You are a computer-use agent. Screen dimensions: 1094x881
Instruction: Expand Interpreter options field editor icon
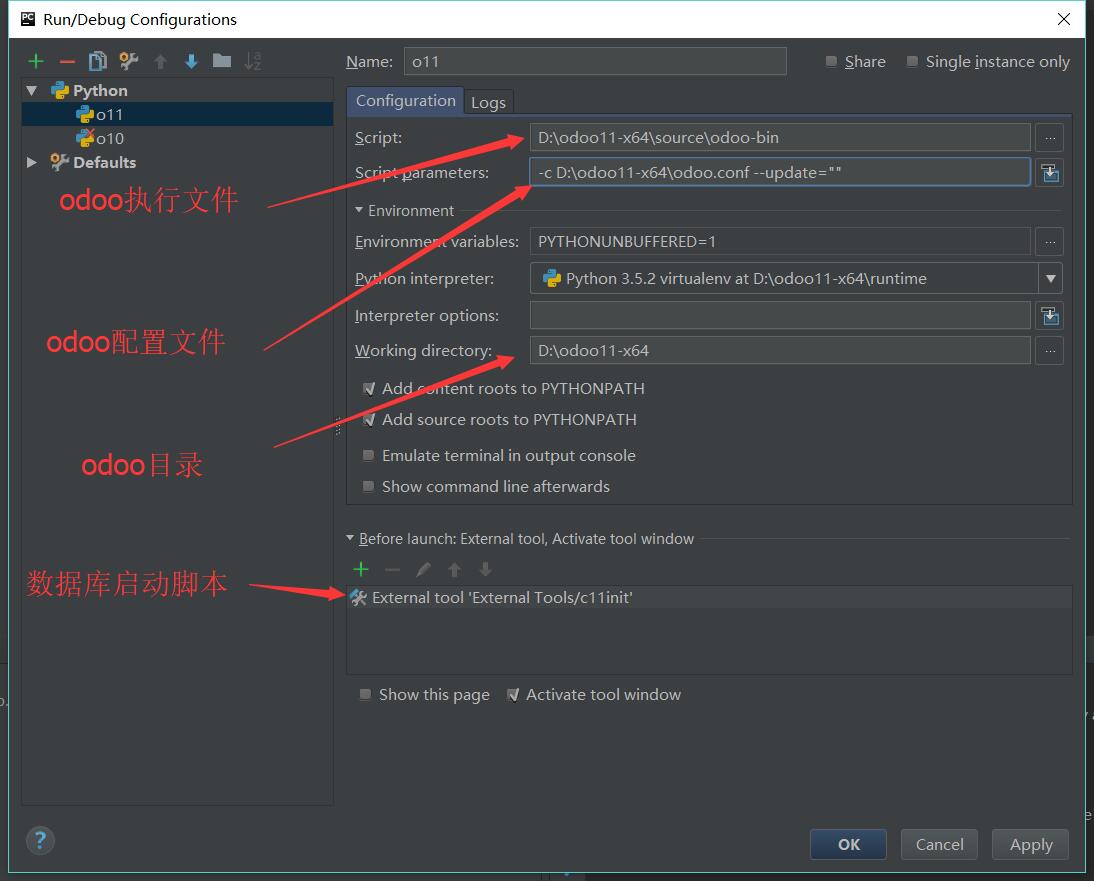click(1049, 315)
